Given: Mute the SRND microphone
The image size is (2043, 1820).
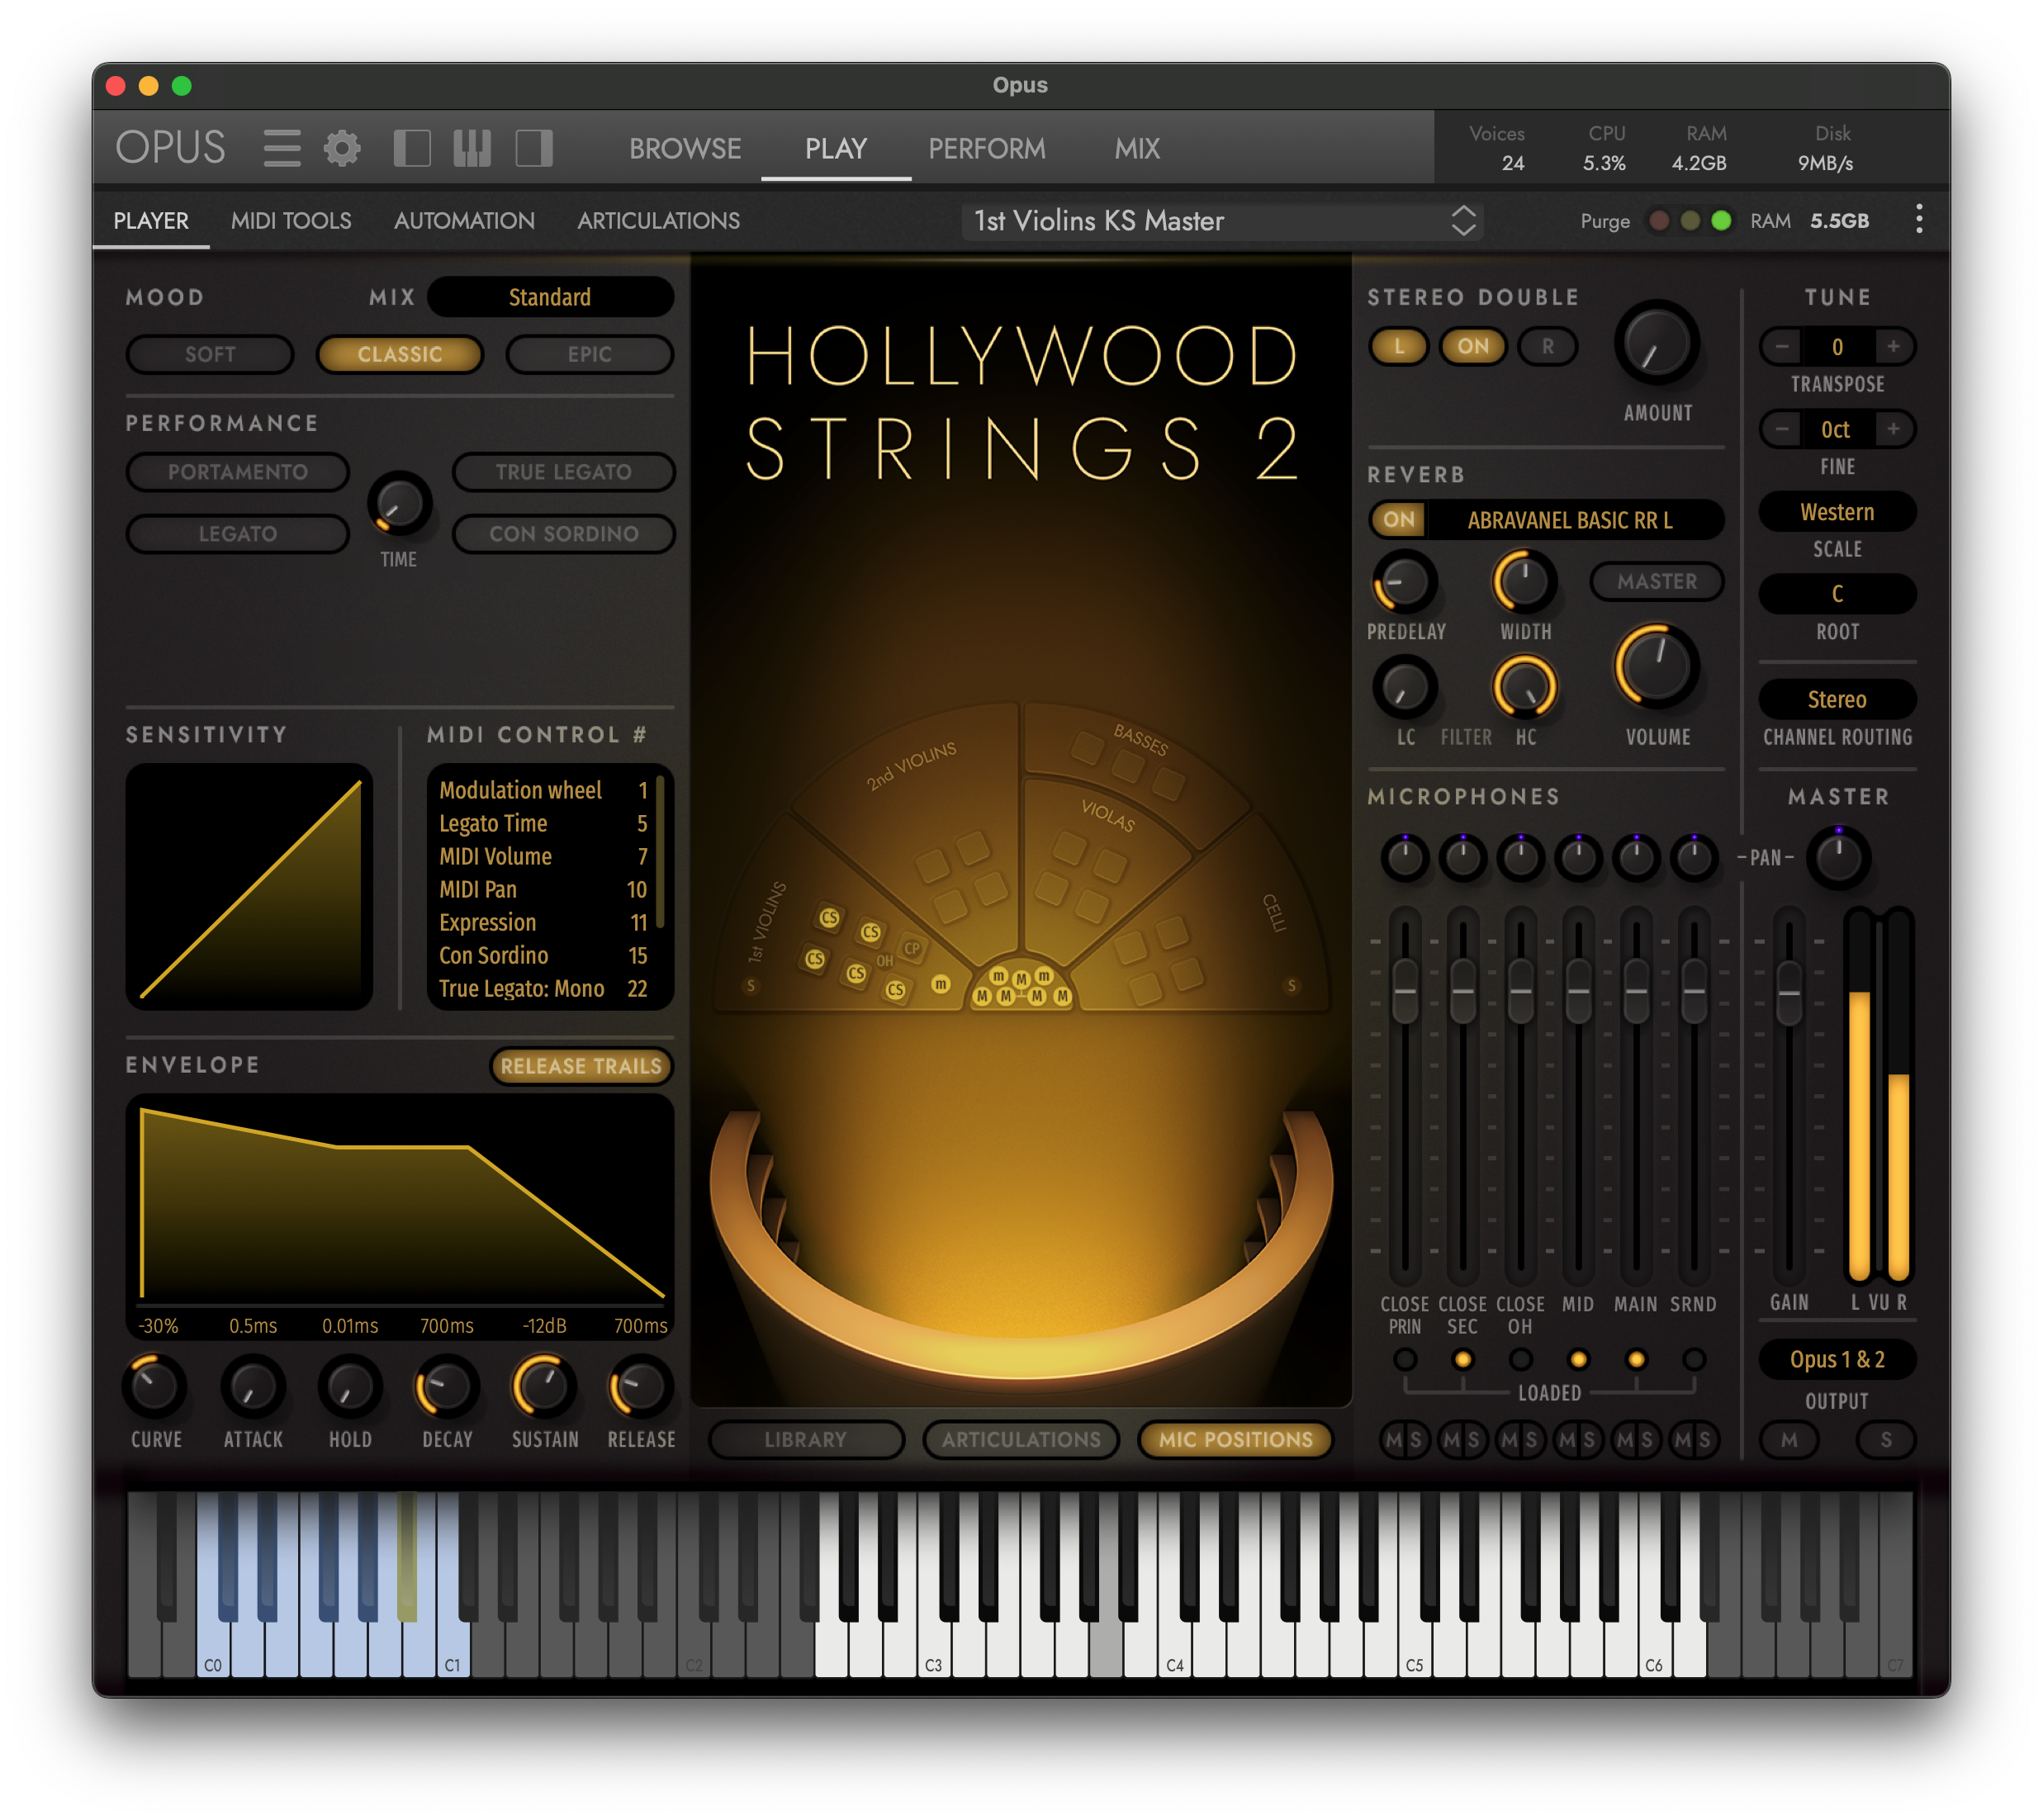Looking at the screenshot, I should [x=1682, y=1440].
